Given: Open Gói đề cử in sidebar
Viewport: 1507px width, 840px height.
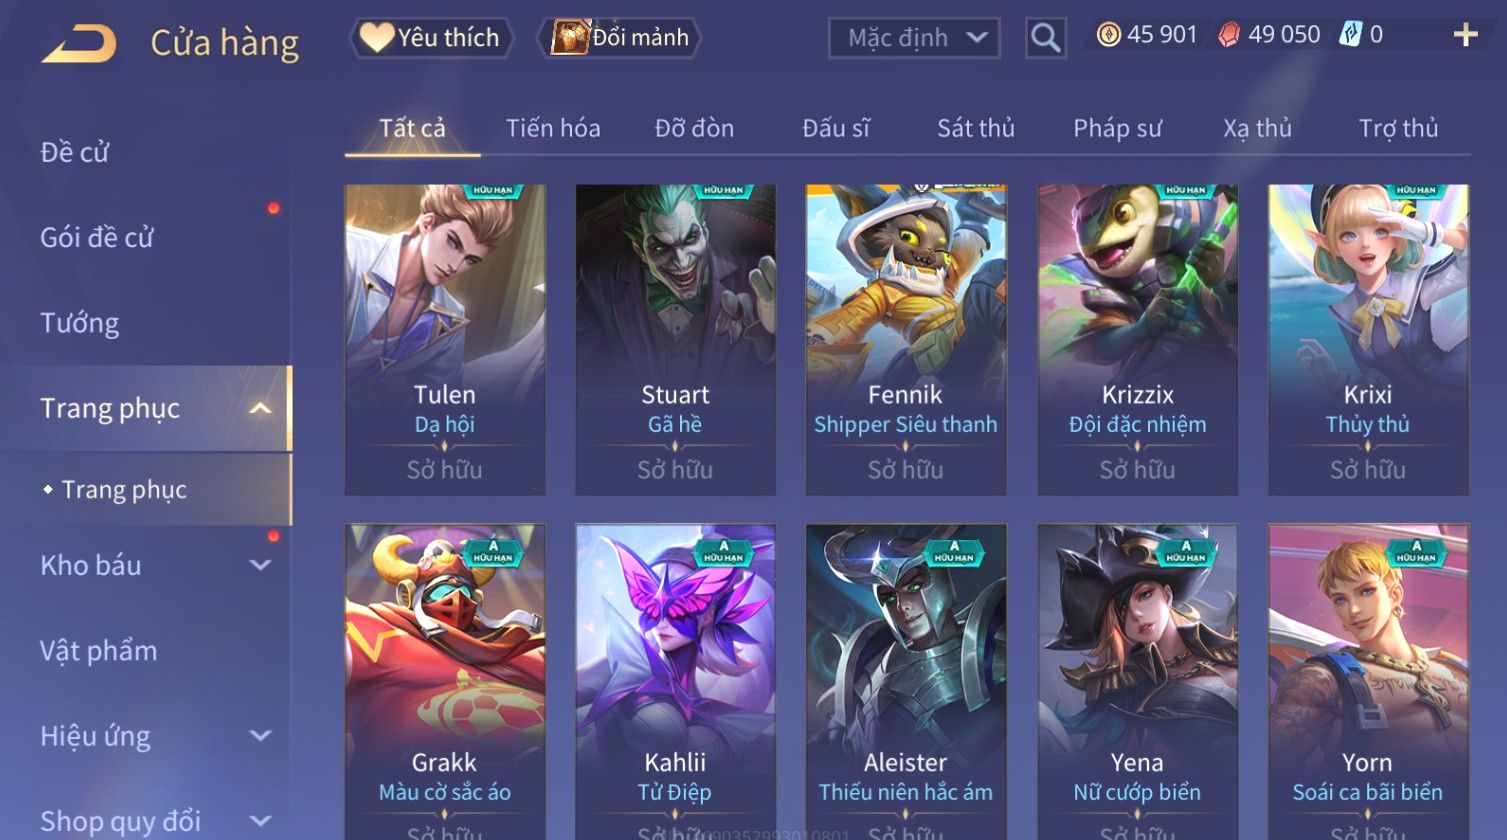Looking at the screenshot, I should (x=97, y=238).
